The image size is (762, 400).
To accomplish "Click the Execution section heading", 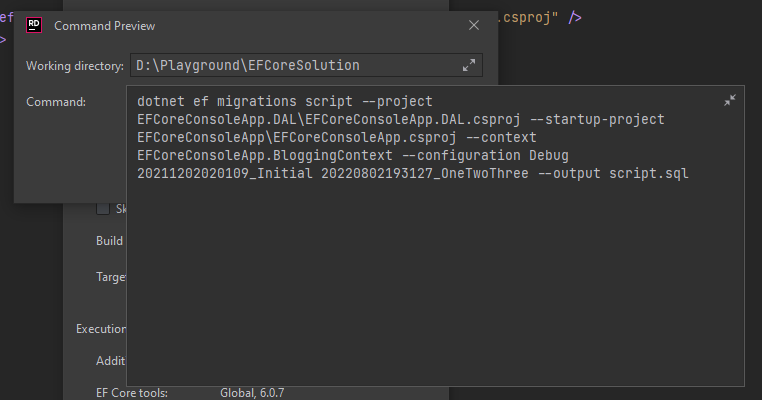I will point(100,328).
